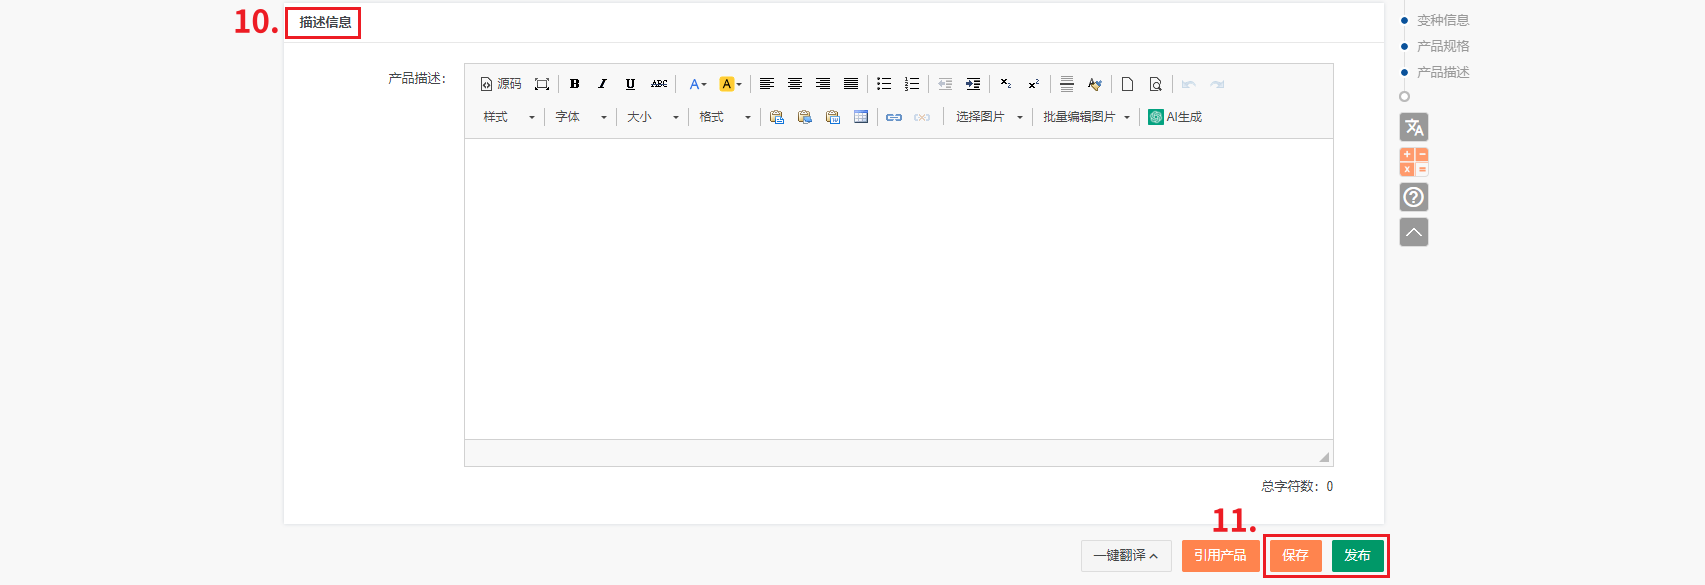Undo the last edit

tap(1189, 84)
